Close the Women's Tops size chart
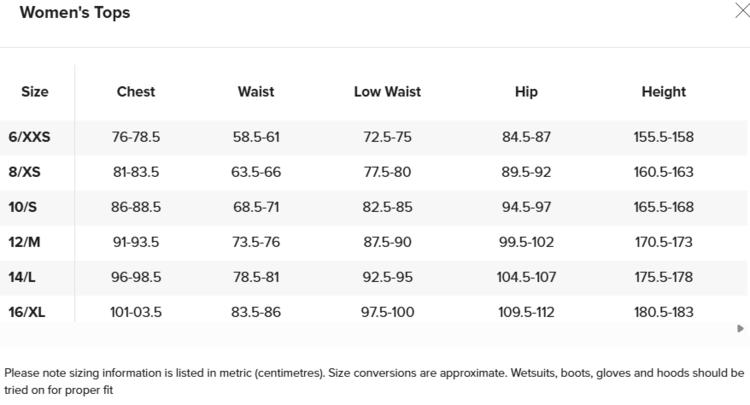Image resolution: width=750 pixels, height=405 pixels. coord(740,12)
